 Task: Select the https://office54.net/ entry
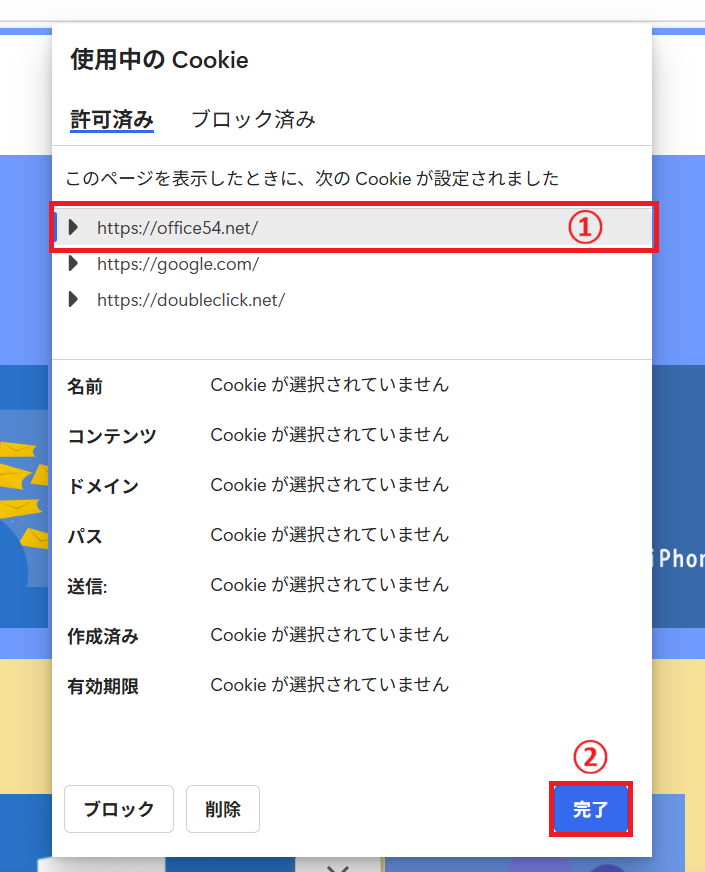(178, 227)
